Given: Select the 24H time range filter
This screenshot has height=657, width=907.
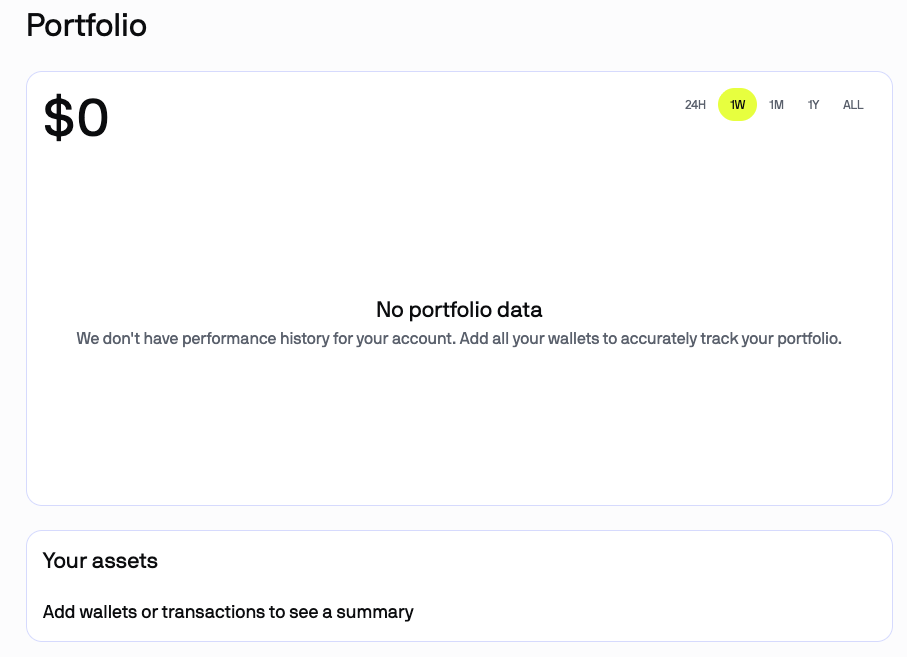Looking at the screenshot, I should point(694,104).
